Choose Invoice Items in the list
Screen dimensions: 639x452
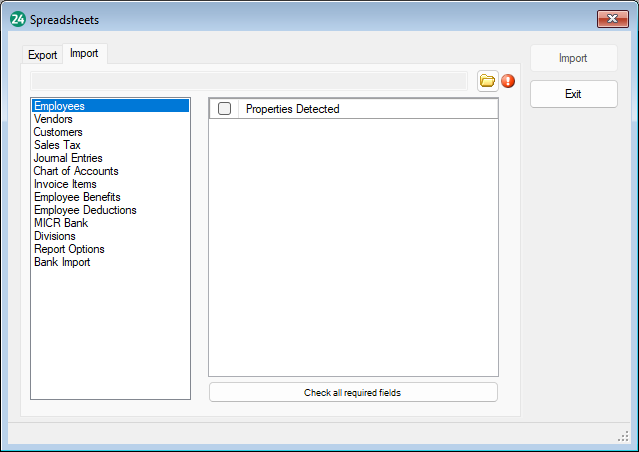(x=65, y=184)
